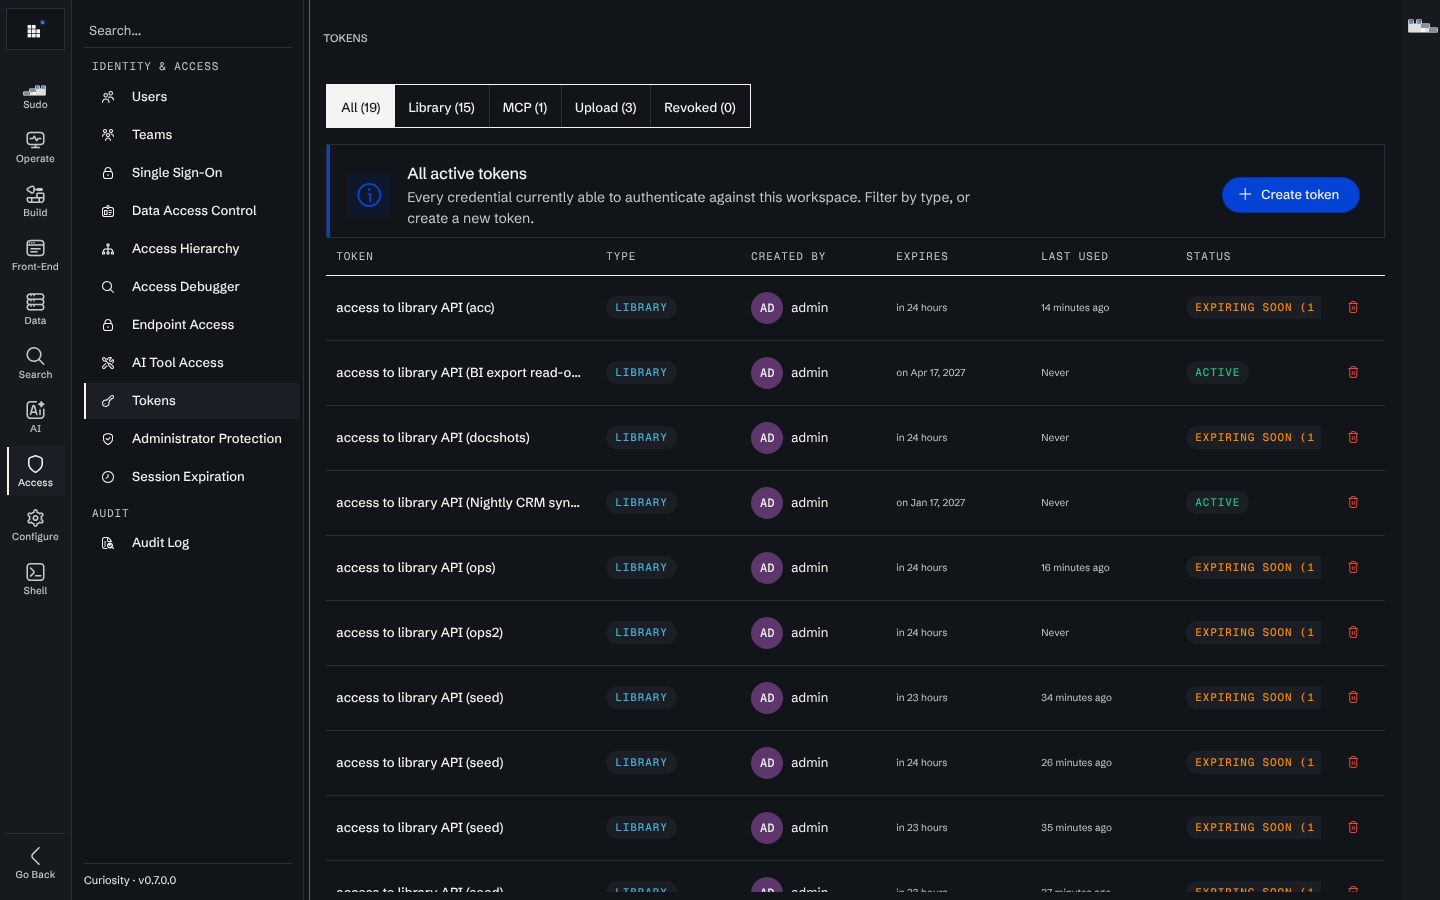Switch to the Revoked (0) tab
The height and width of the screenshot is (900, 1440).
[700, 107]
